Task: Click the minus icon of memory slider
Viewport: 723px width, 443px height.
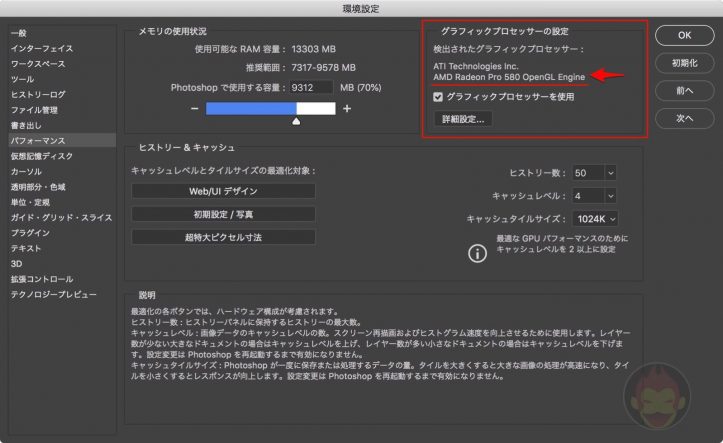Action: pyautogui.click(x=195, y=109)
